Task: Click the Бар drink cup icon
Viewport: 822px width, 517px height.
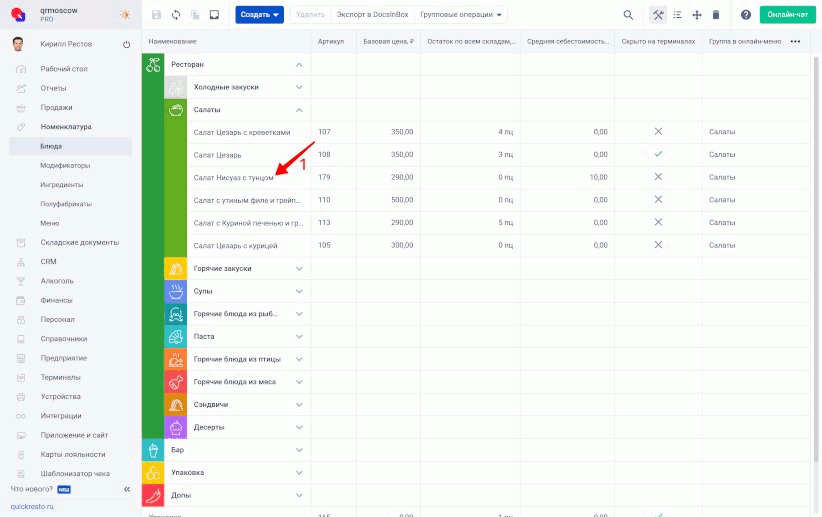Action: pyautogui.click(x=153, y=450)
